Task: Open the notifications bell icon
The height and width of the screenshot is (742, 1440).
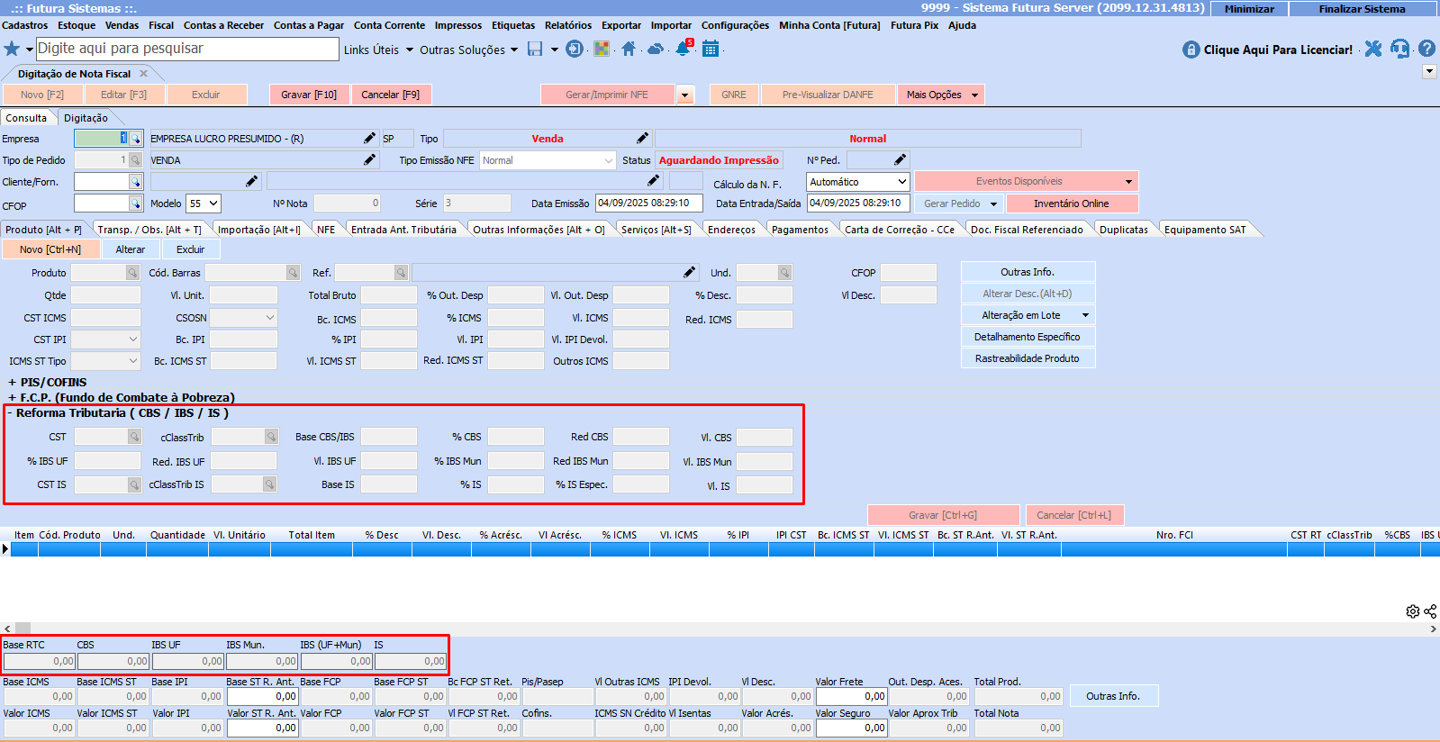Action: [x=683, y=49]
